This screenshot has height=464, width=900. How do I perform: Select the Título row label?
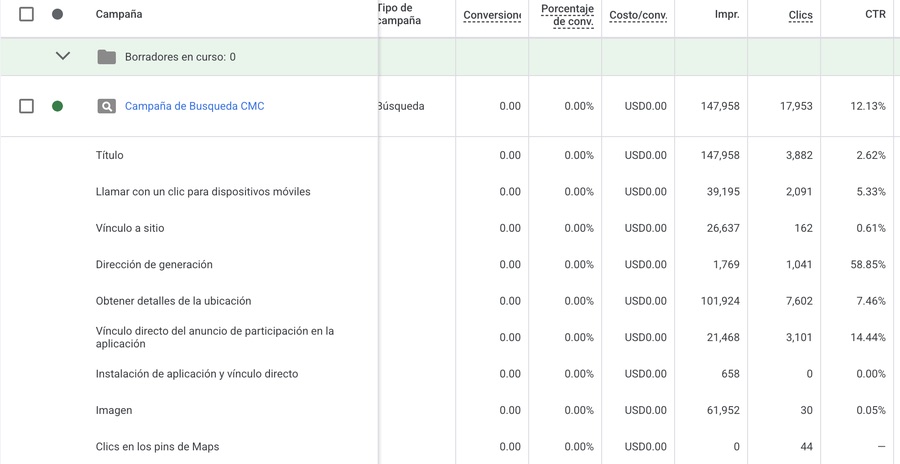[110, 155]
